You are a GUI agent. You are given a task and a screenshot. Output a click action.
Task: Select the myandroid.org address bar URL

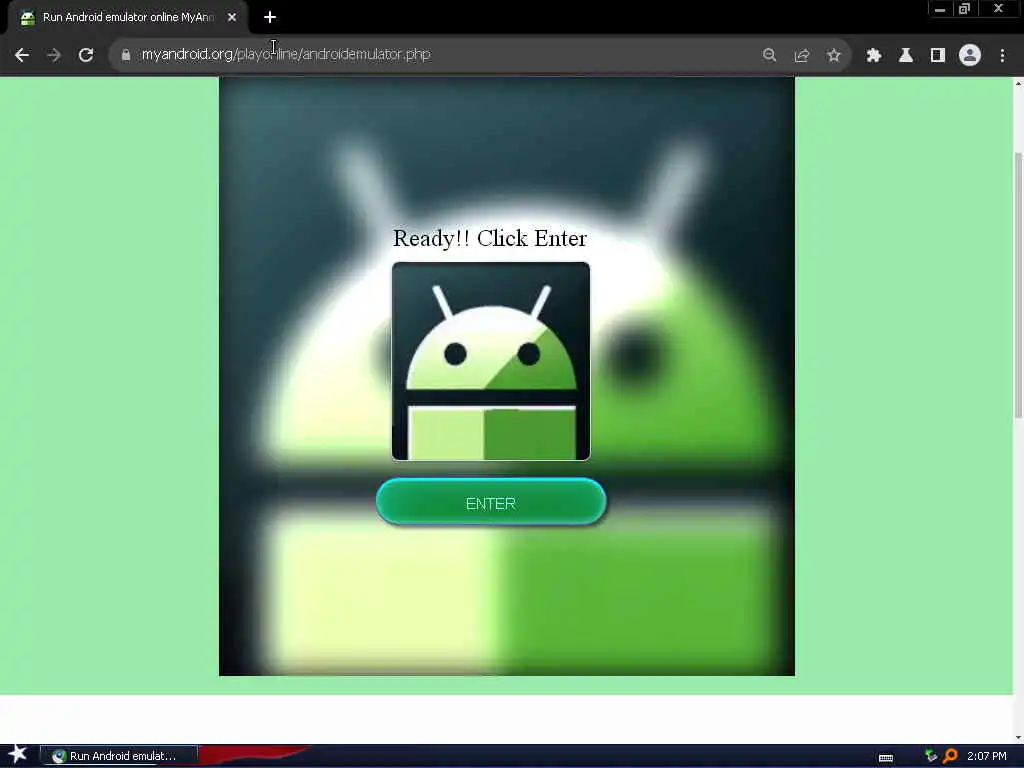(286, 54)
